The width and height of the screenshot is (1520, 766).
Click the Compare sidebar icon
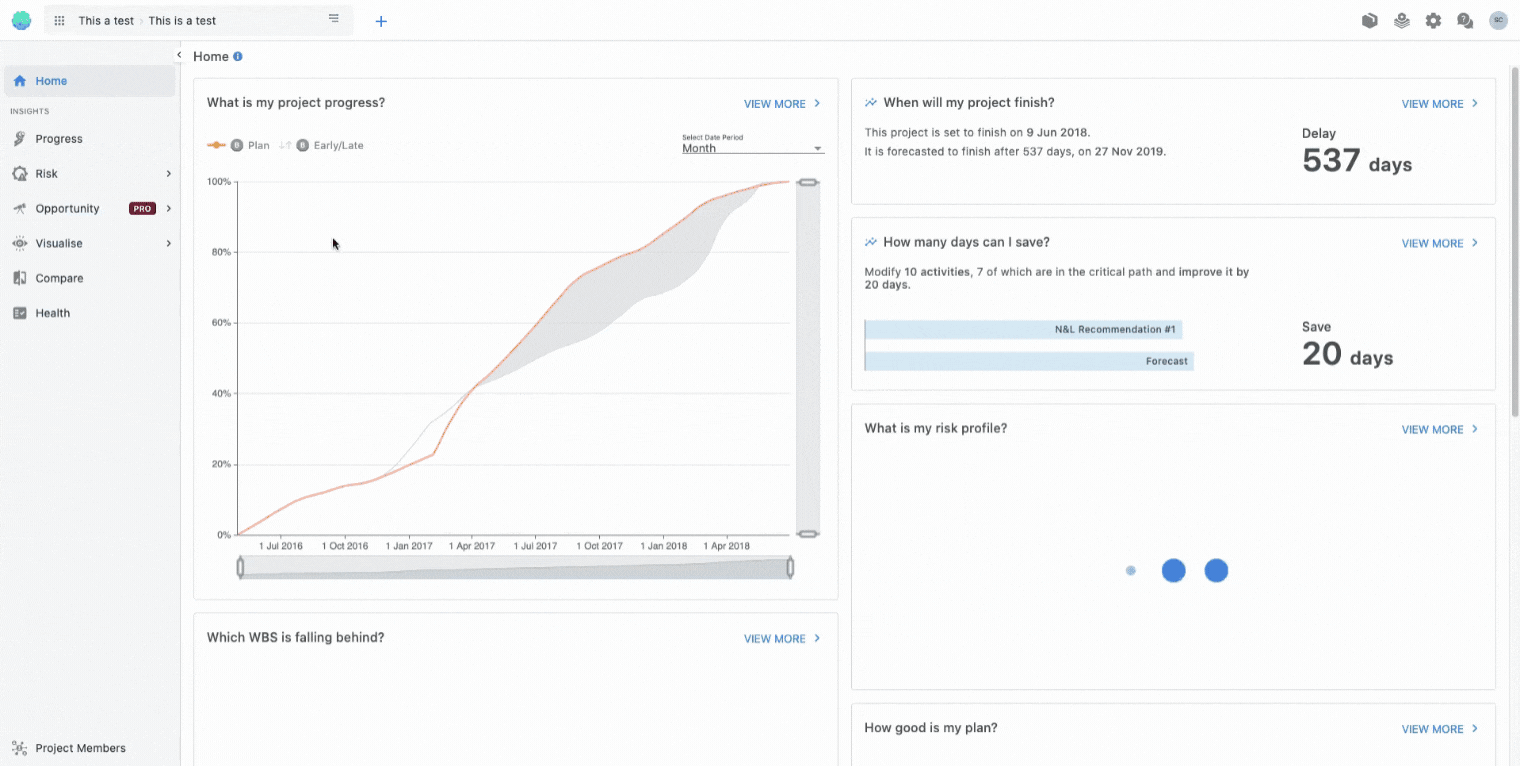pyautogui.click(x=20, y=279)
